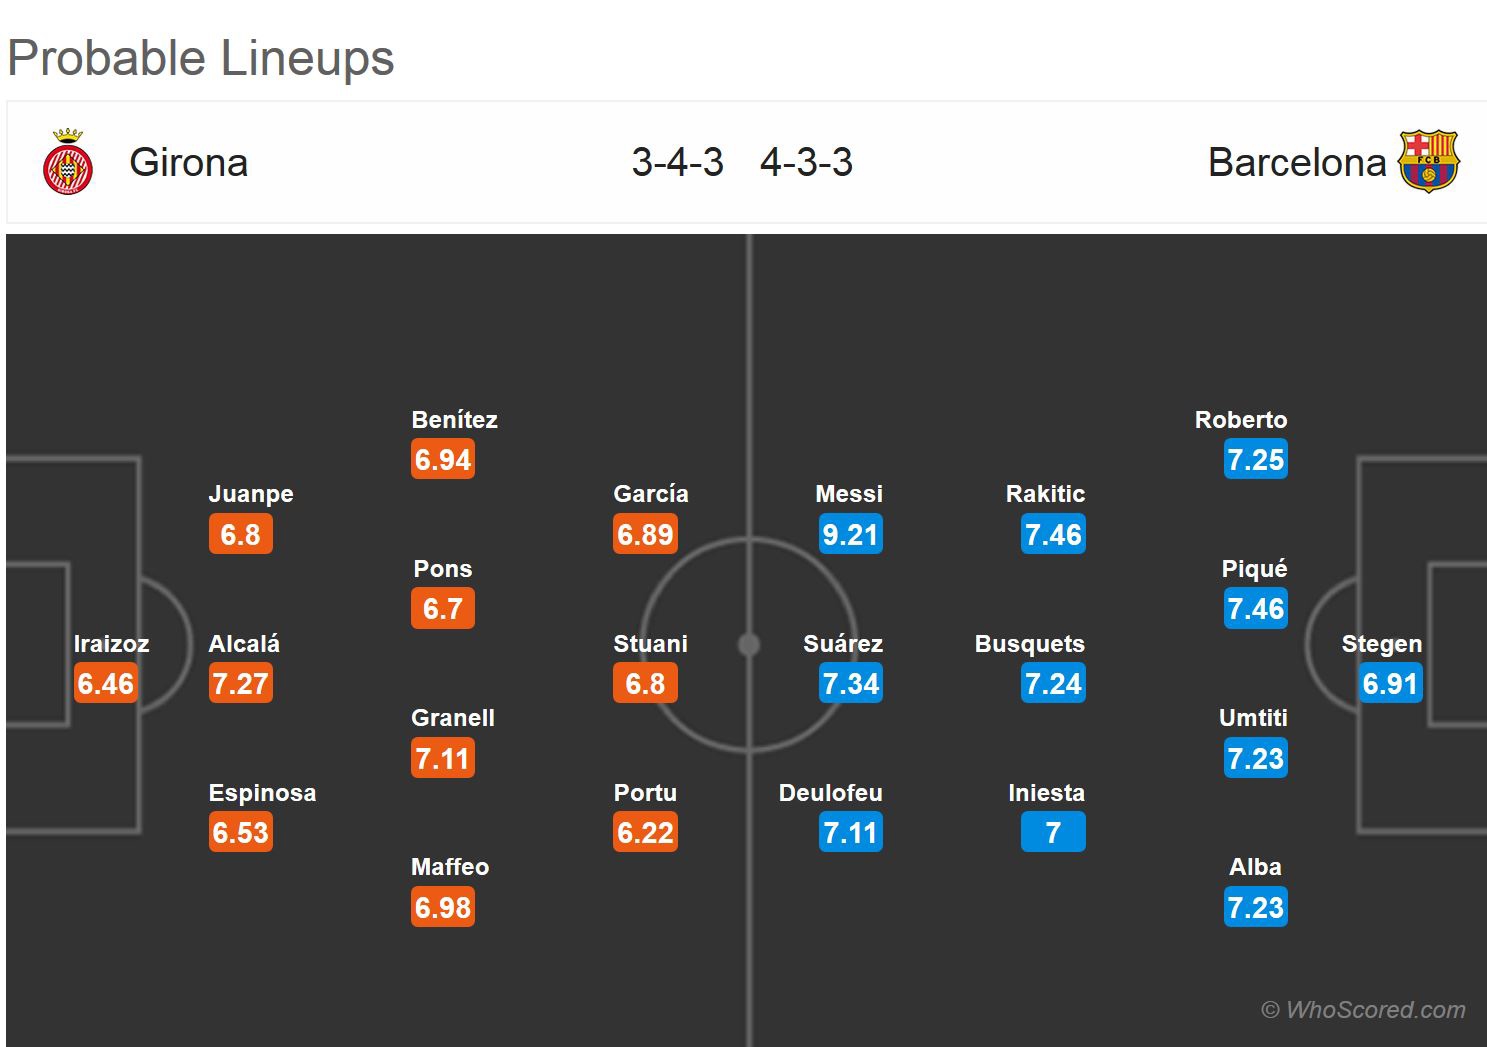The height and width of the screenshot is (1047, 1487).
Task: Click the Deulofeu player name
Action: 830,793
